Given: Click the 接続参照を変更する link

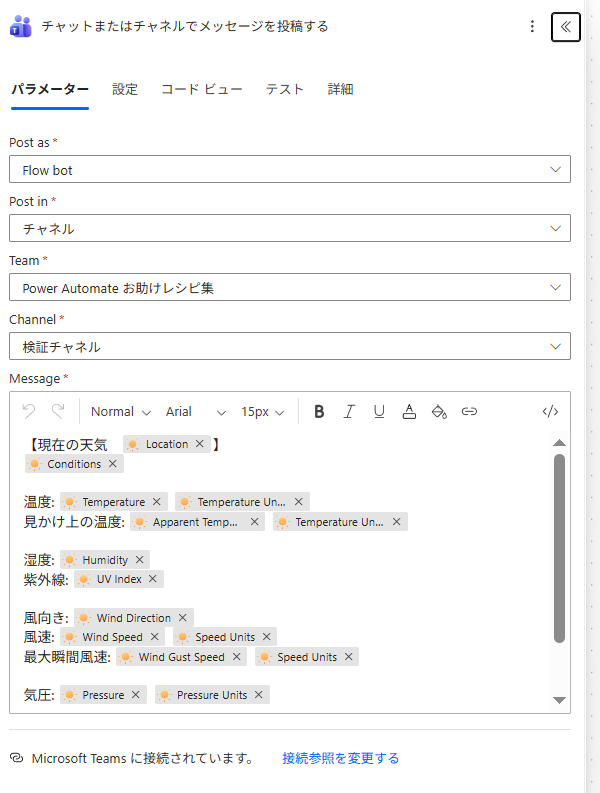Looking at the screenshot, I should [340, 758].
